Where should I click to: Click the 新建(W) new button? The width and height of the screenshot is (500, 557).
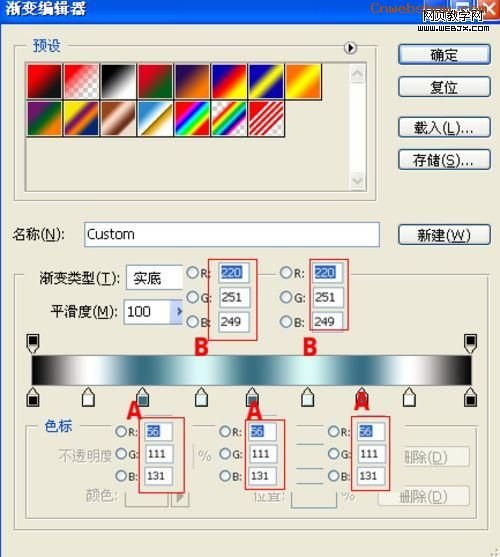point(444,234)
